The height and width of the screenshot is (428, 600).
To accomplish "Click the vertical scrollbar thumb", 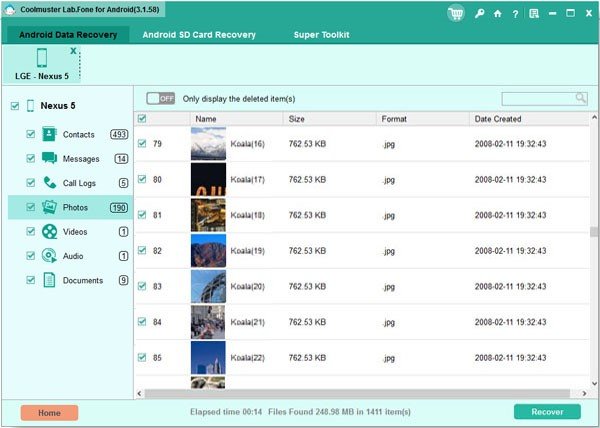I will 594,232.
